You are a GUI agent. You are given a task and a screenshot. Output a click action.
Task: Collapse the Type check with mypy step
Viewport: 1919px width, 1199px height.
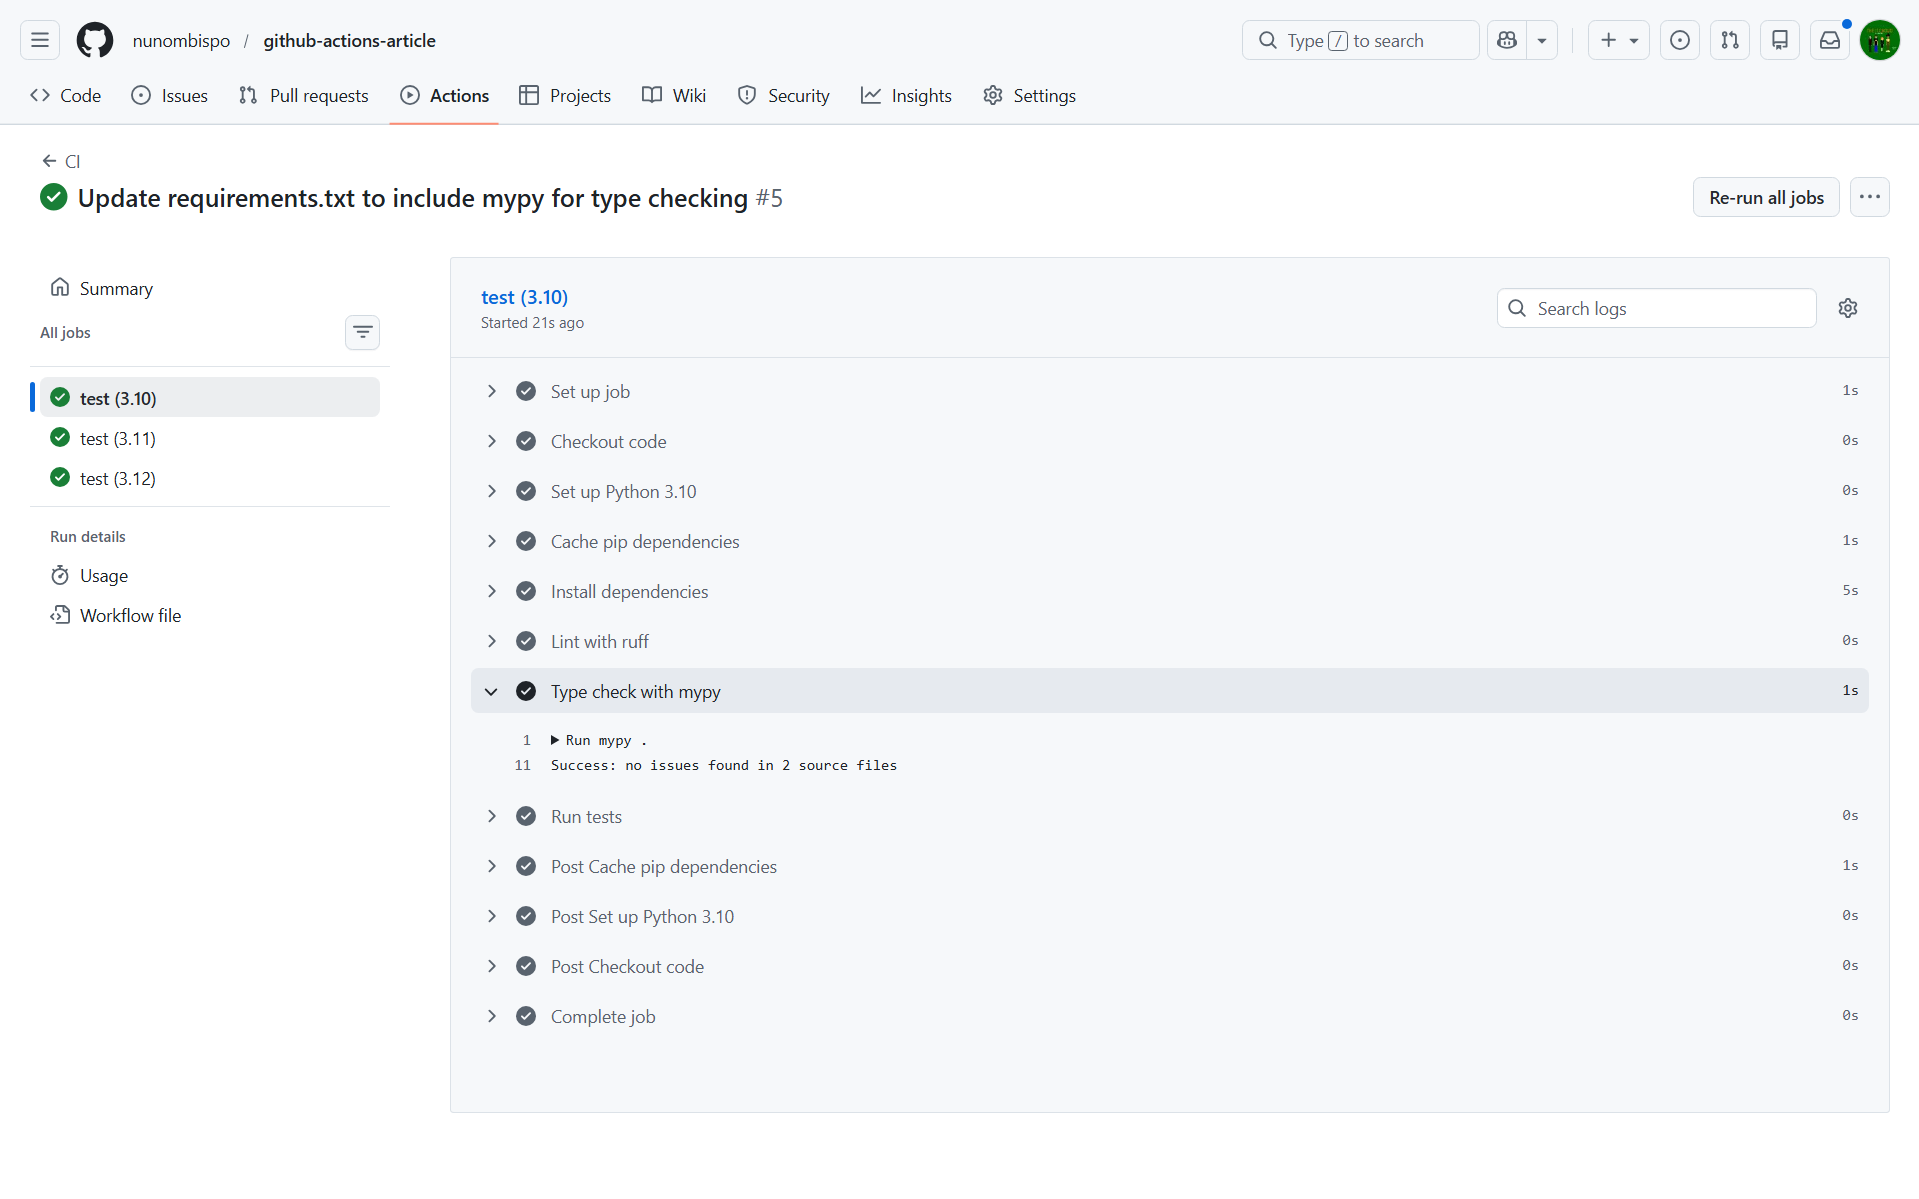(x=491, y=691)
